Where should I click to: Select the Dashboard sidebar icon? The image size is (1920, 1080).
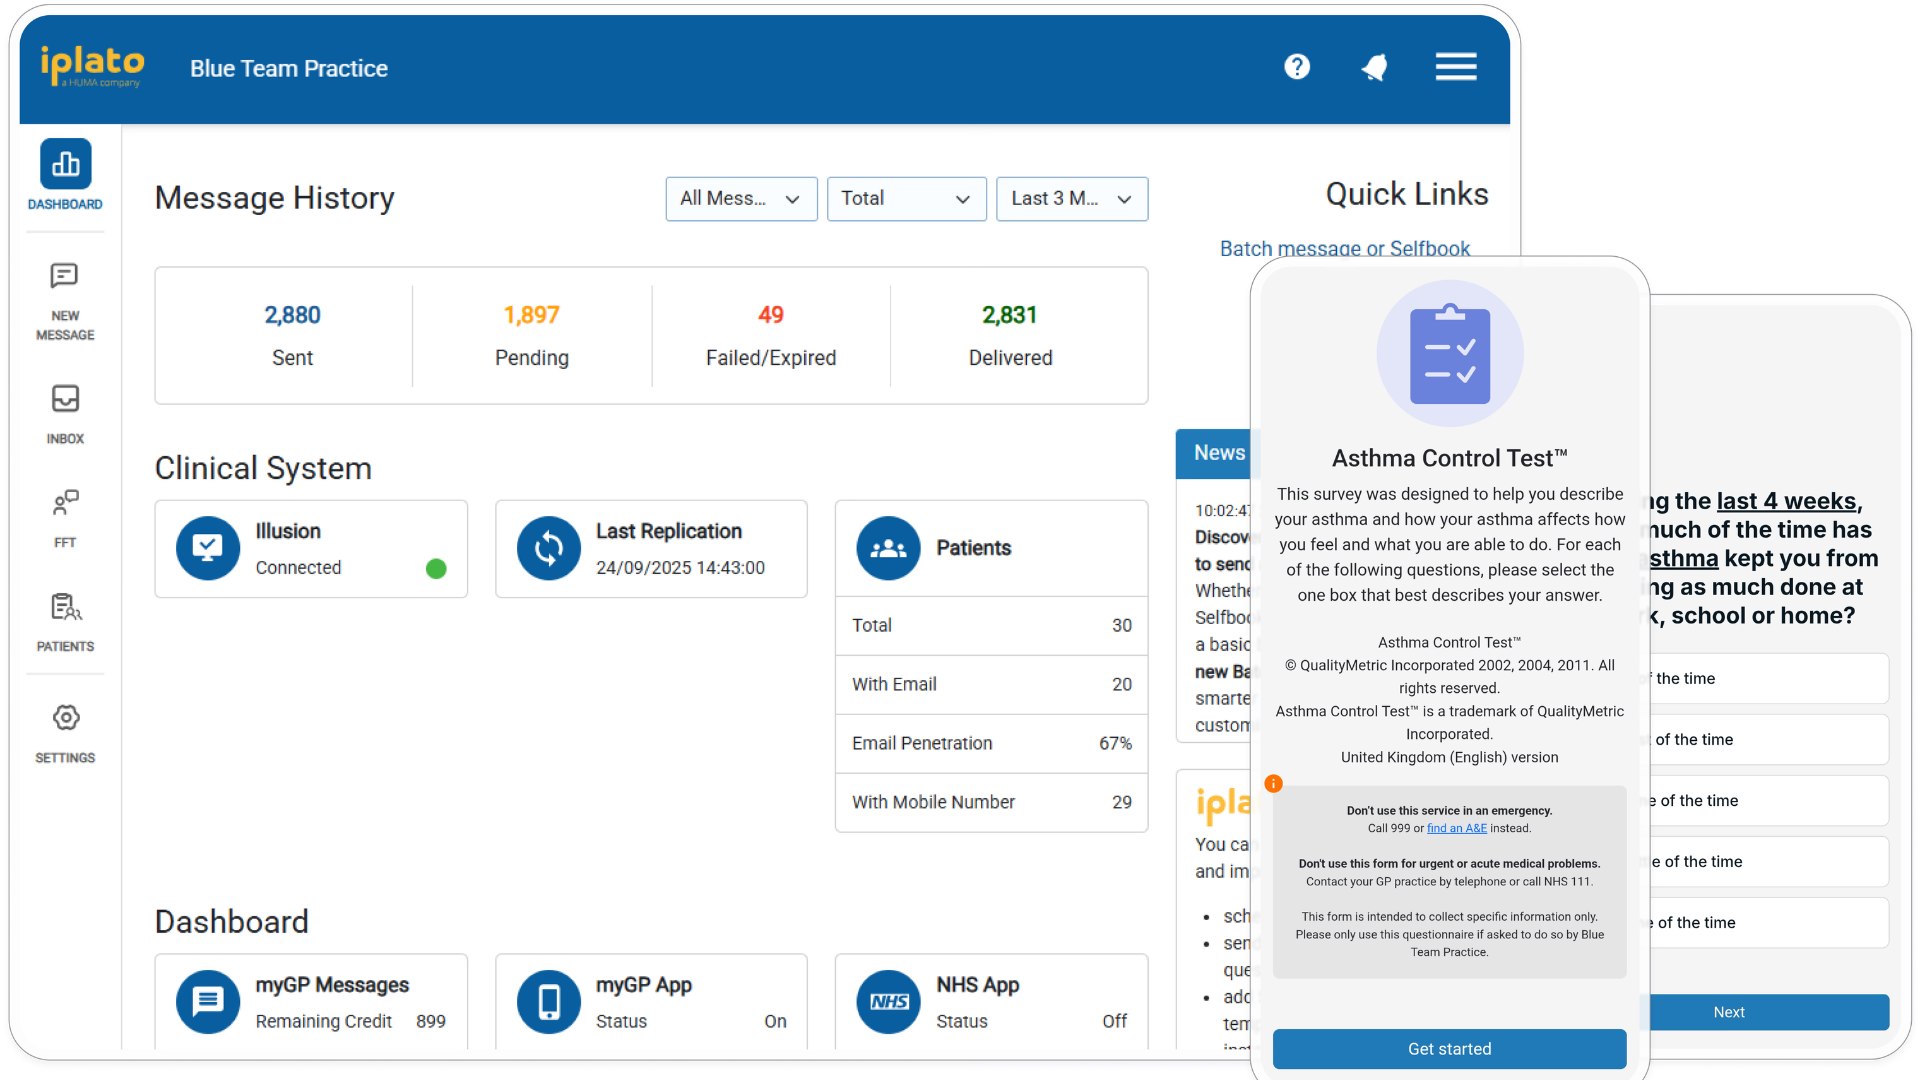pyautogui.click(x=66, y=164)
